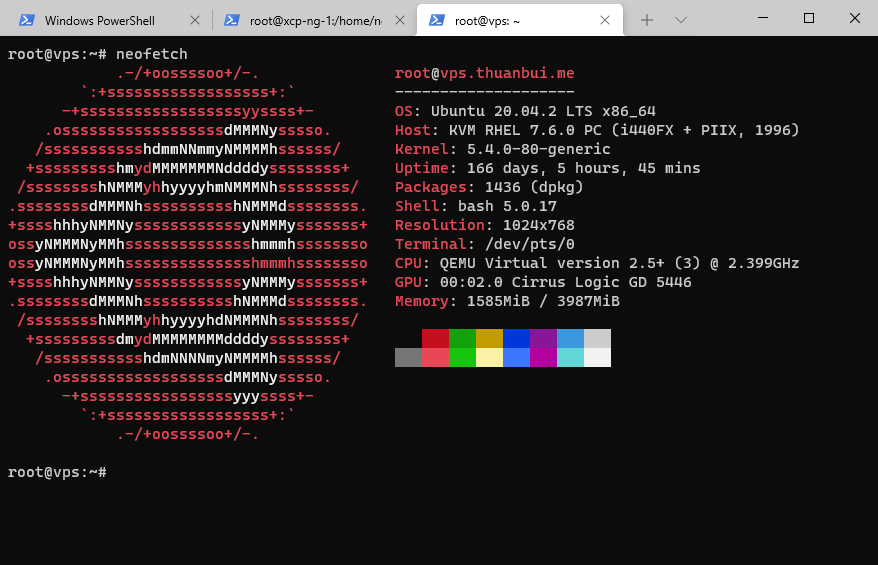Click the Terminal /dev/pts/0 line
The height and width of the screenshot is (565, 878).
485,245
